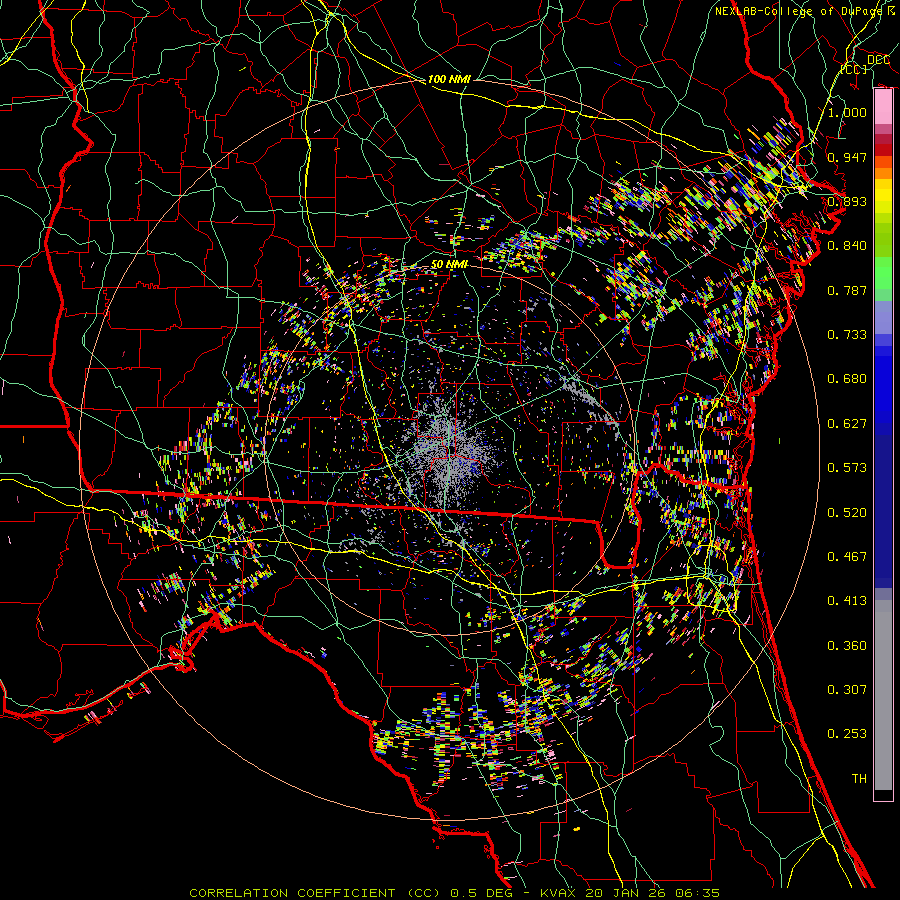Click the NEXLAB-College of DuPage credit text
Screen dimensions: 900x900
click(x=798, y=10)
